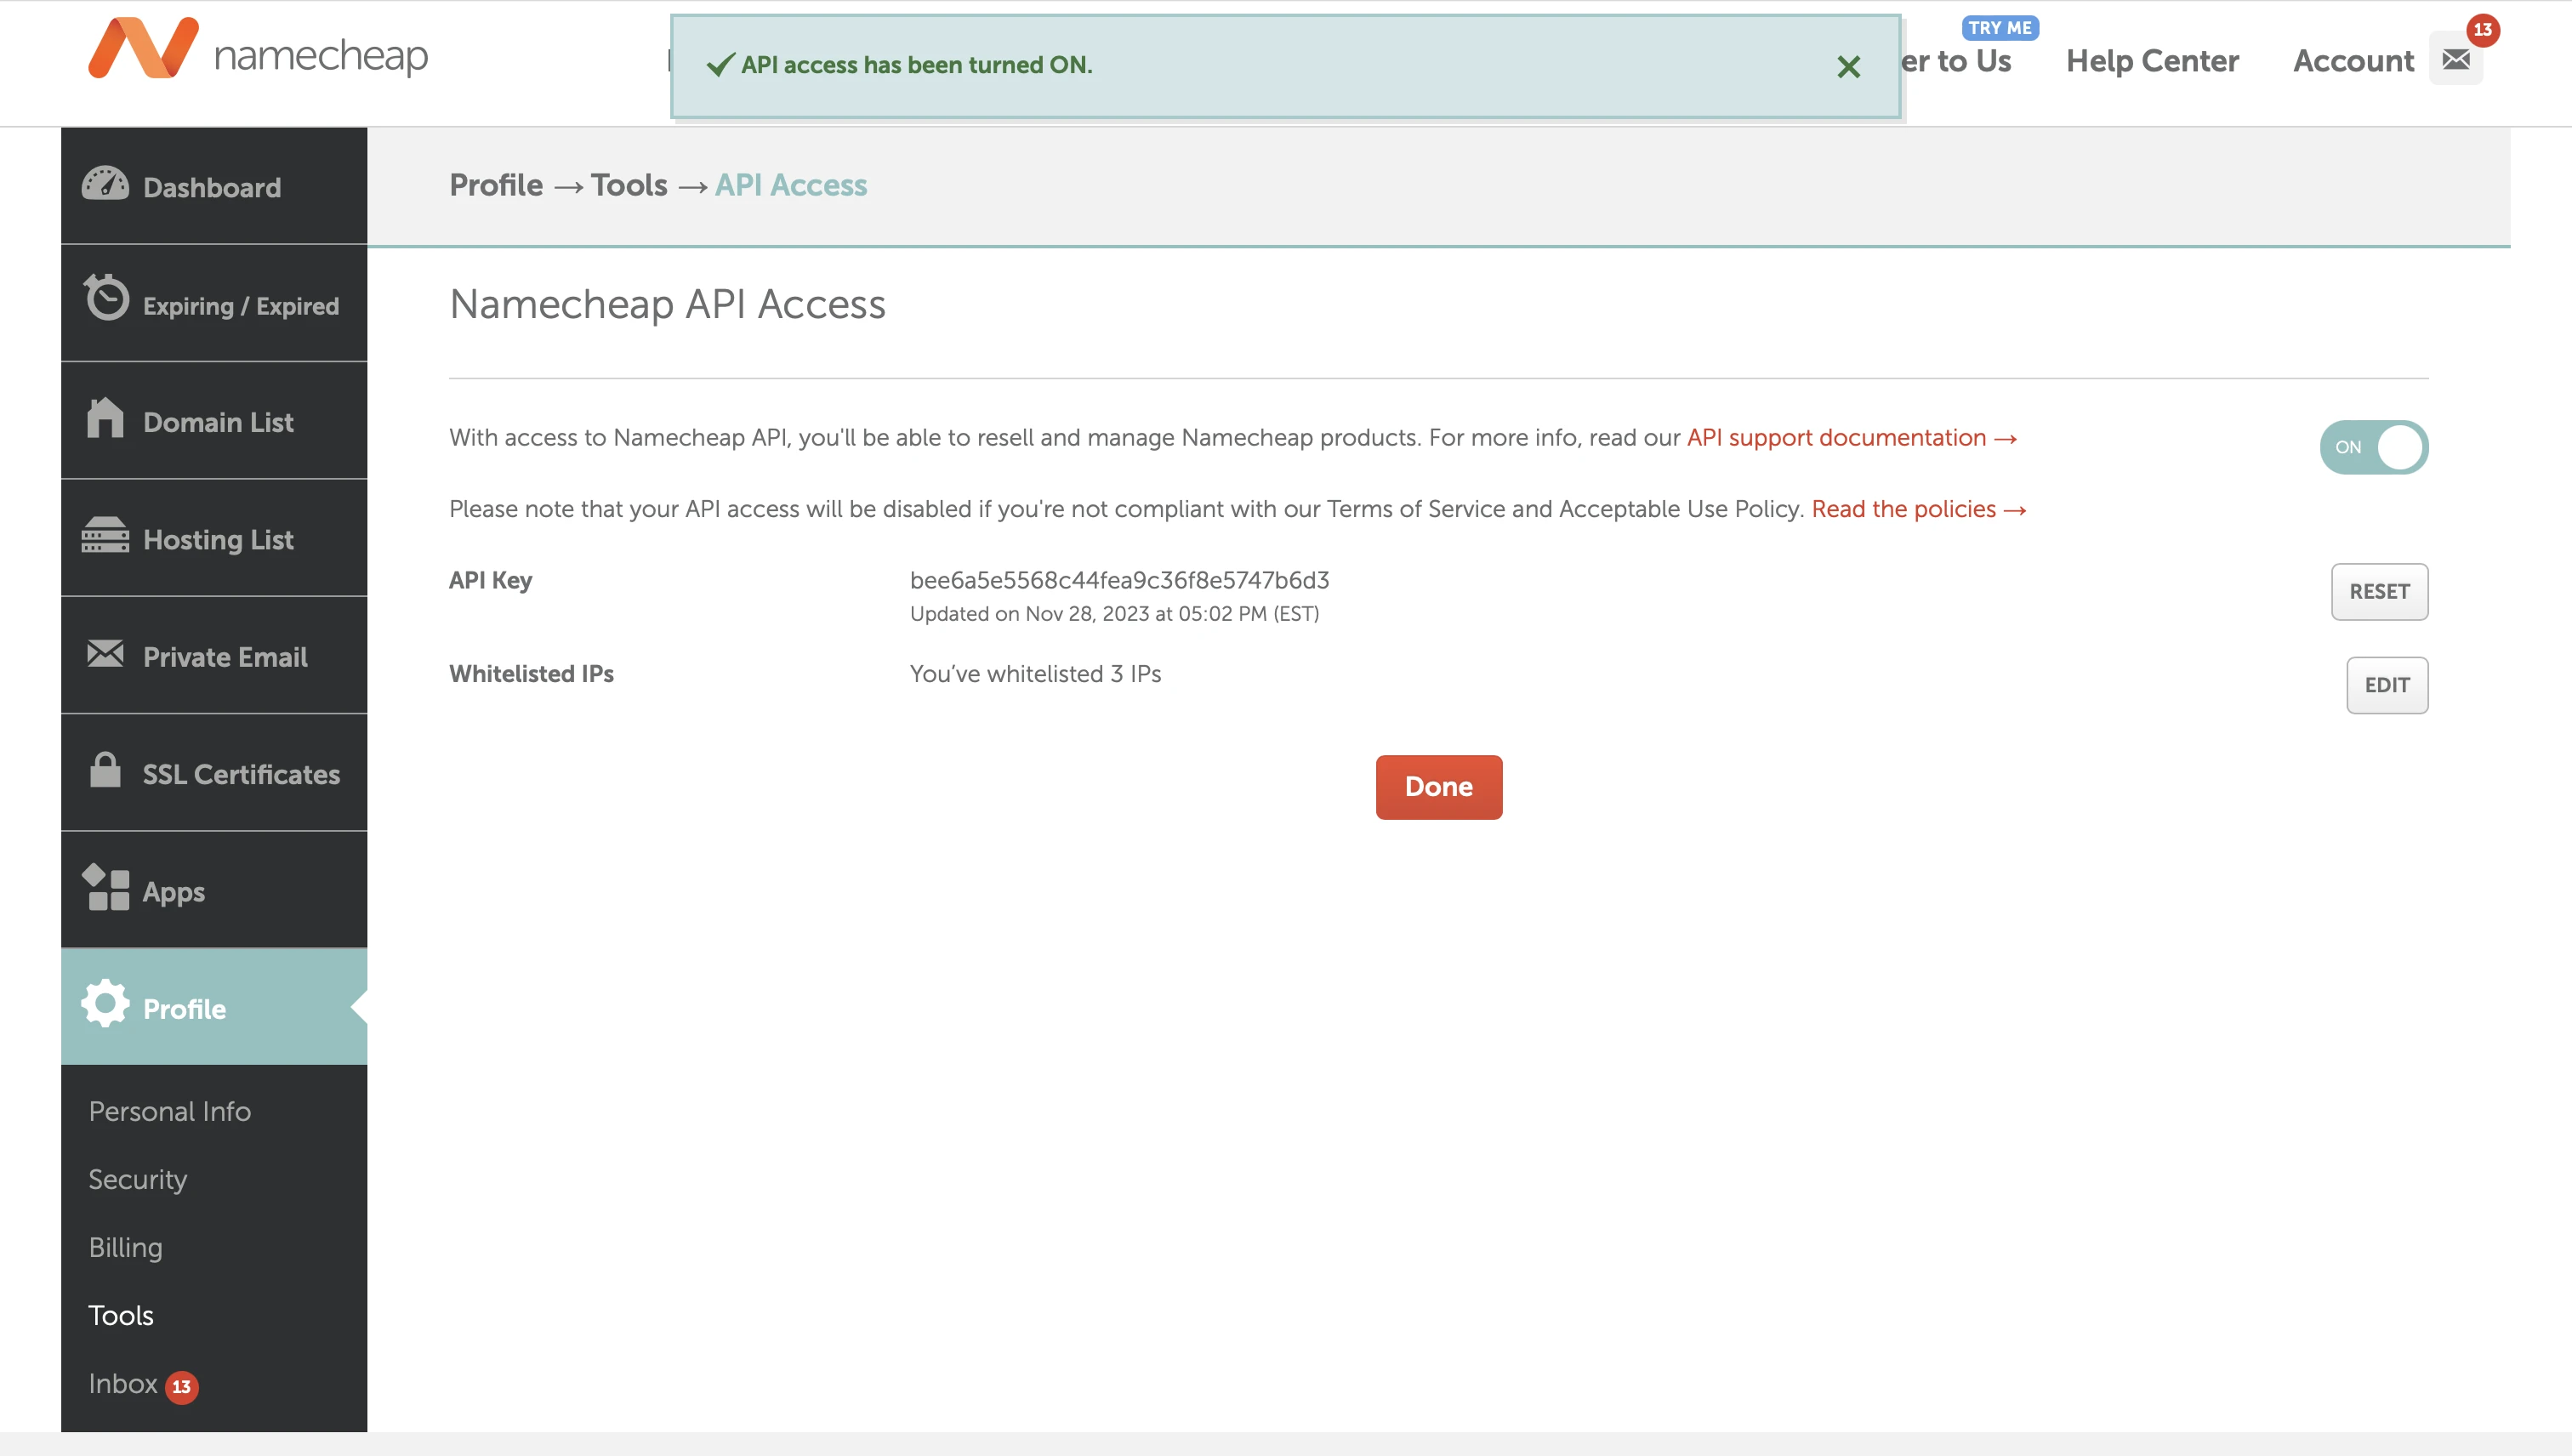The image size is (2572, 1456).
Task: Click the Dashboard gauge icon
Action: click(105, 184)
